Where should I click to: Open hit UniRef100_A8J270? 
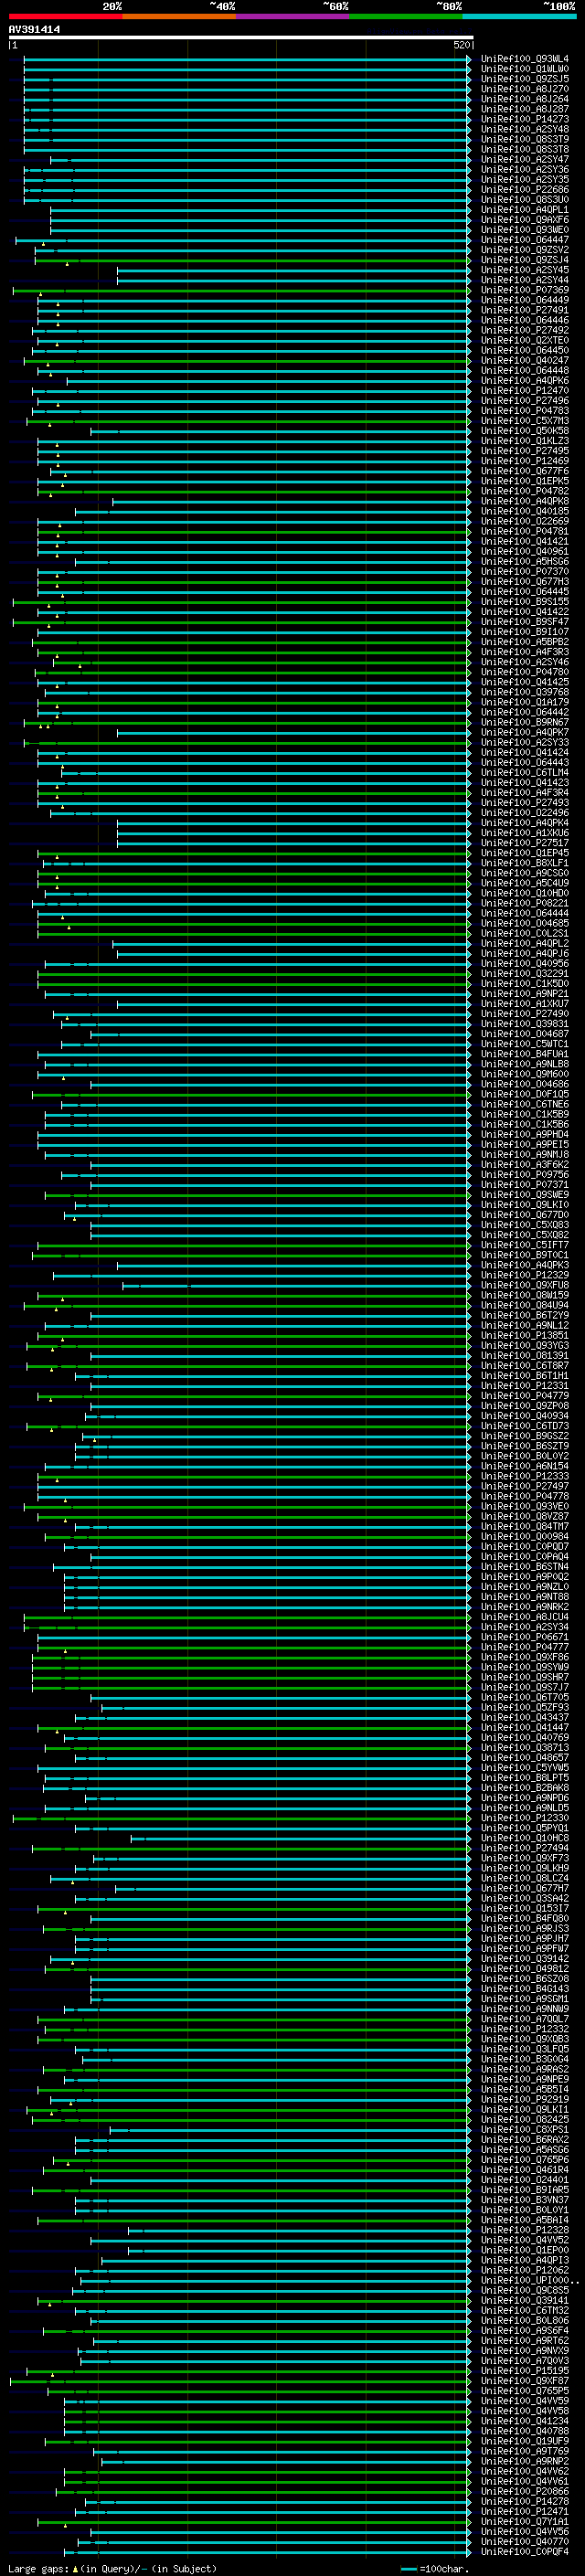point(524,89)
